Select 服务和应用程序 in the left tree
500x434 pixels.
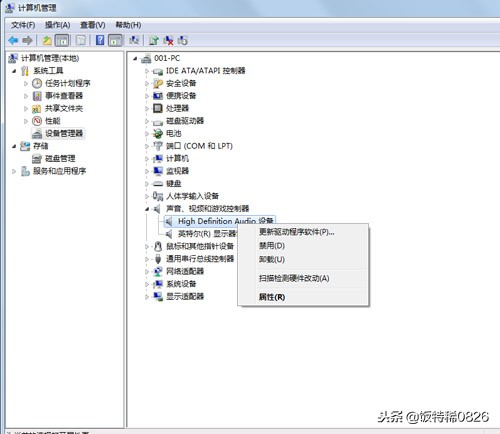59,171
